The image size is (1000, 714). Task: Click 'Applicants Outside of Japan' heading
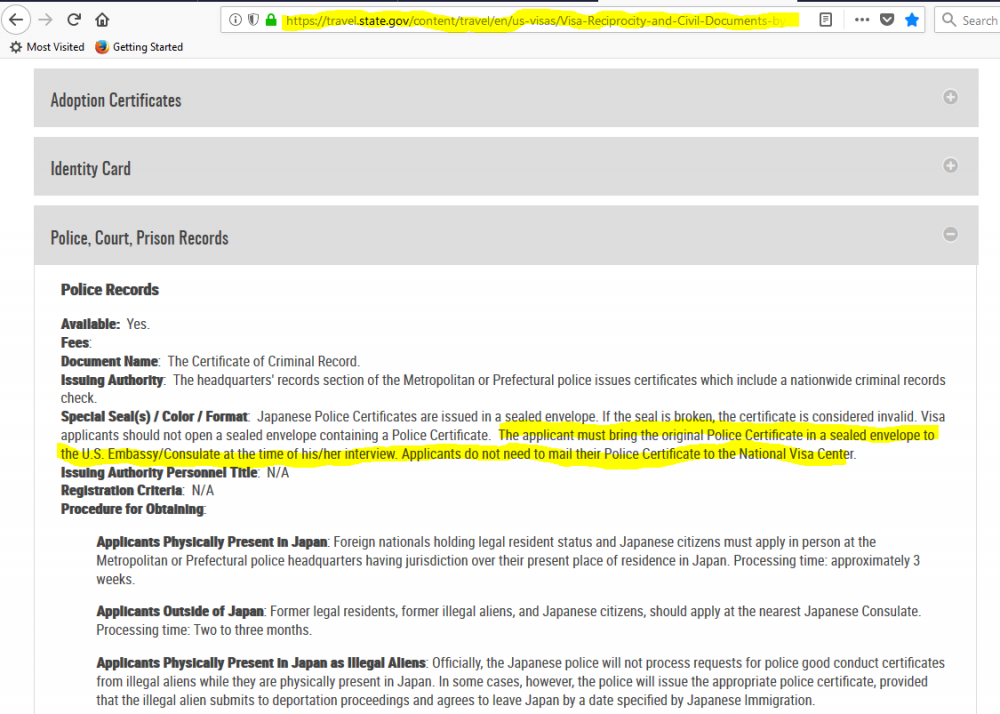(180, 611)
